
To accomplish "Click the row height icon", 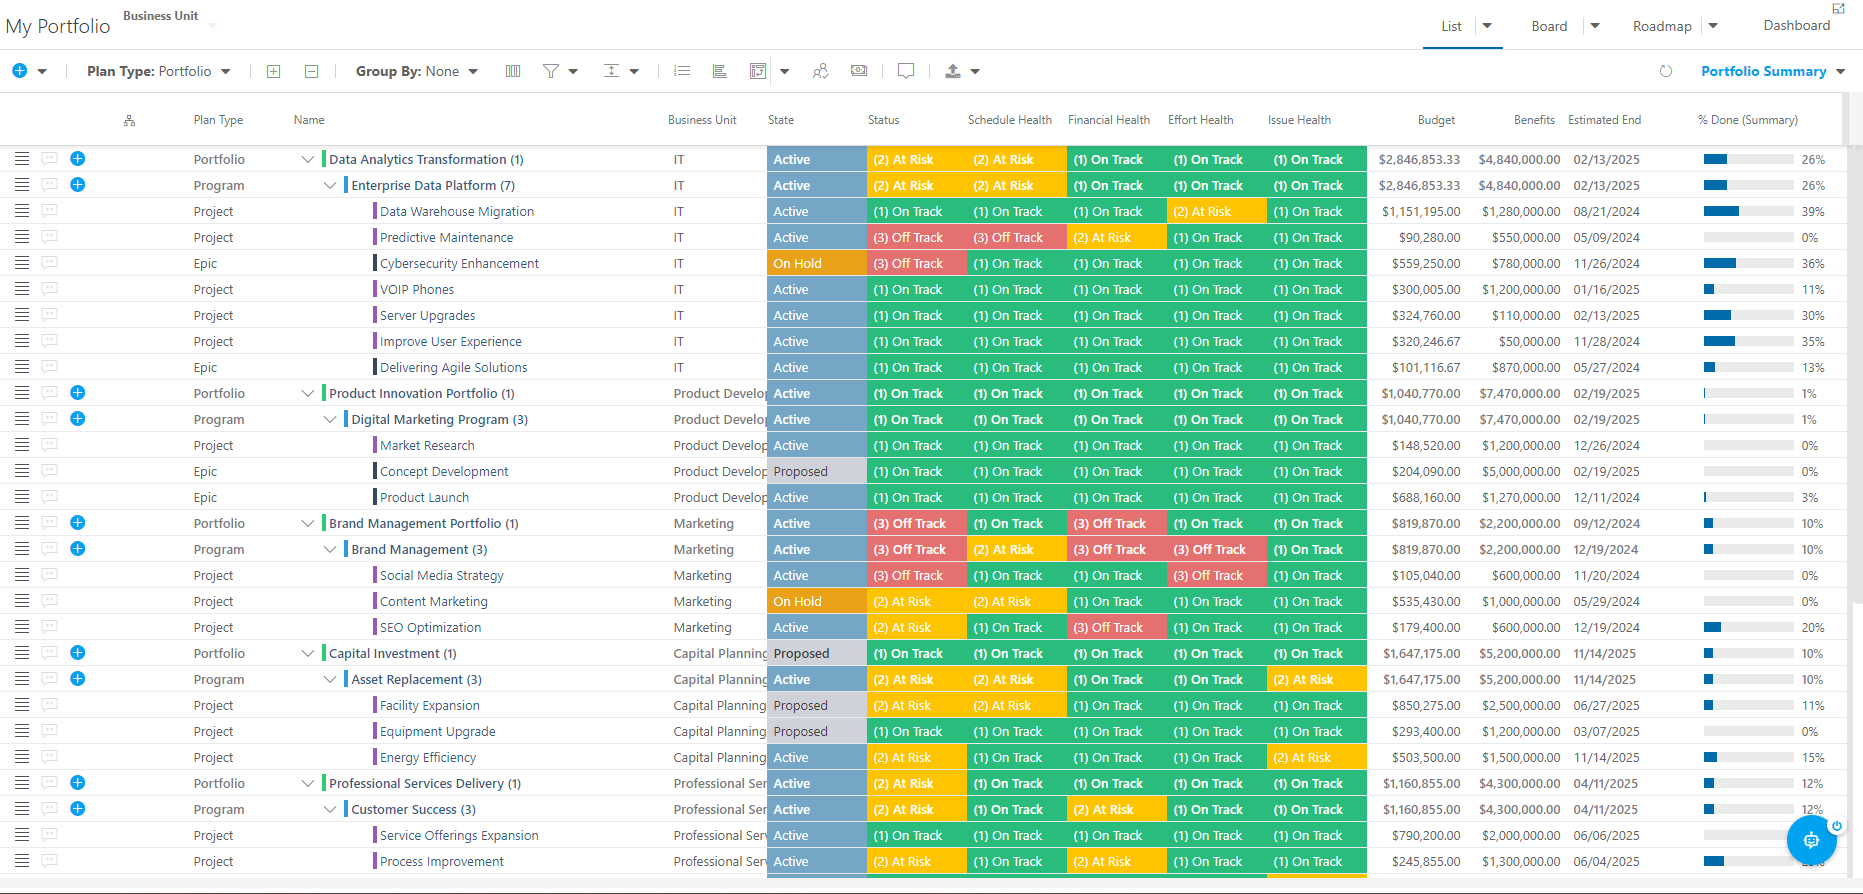I will coord(612,71).
